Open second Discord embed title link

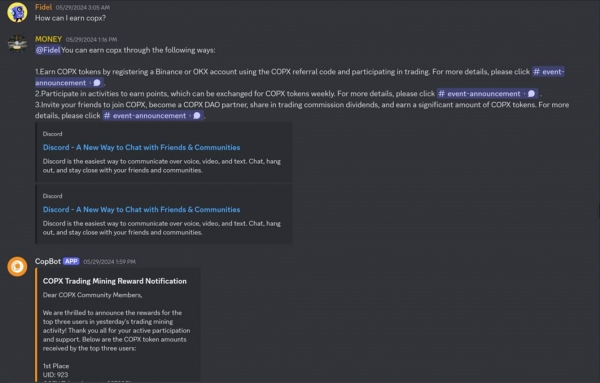(x=142, y=210)
